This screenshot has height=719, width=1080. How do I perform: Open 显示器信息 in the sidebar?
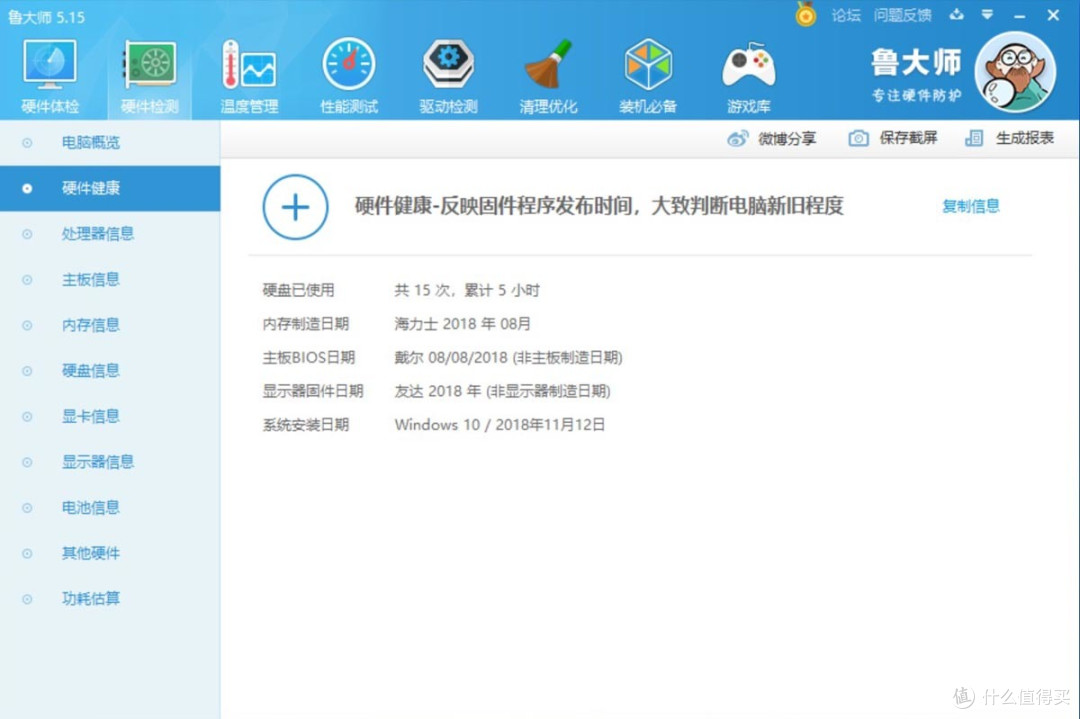pyautogui.click(x=110, y=461)
